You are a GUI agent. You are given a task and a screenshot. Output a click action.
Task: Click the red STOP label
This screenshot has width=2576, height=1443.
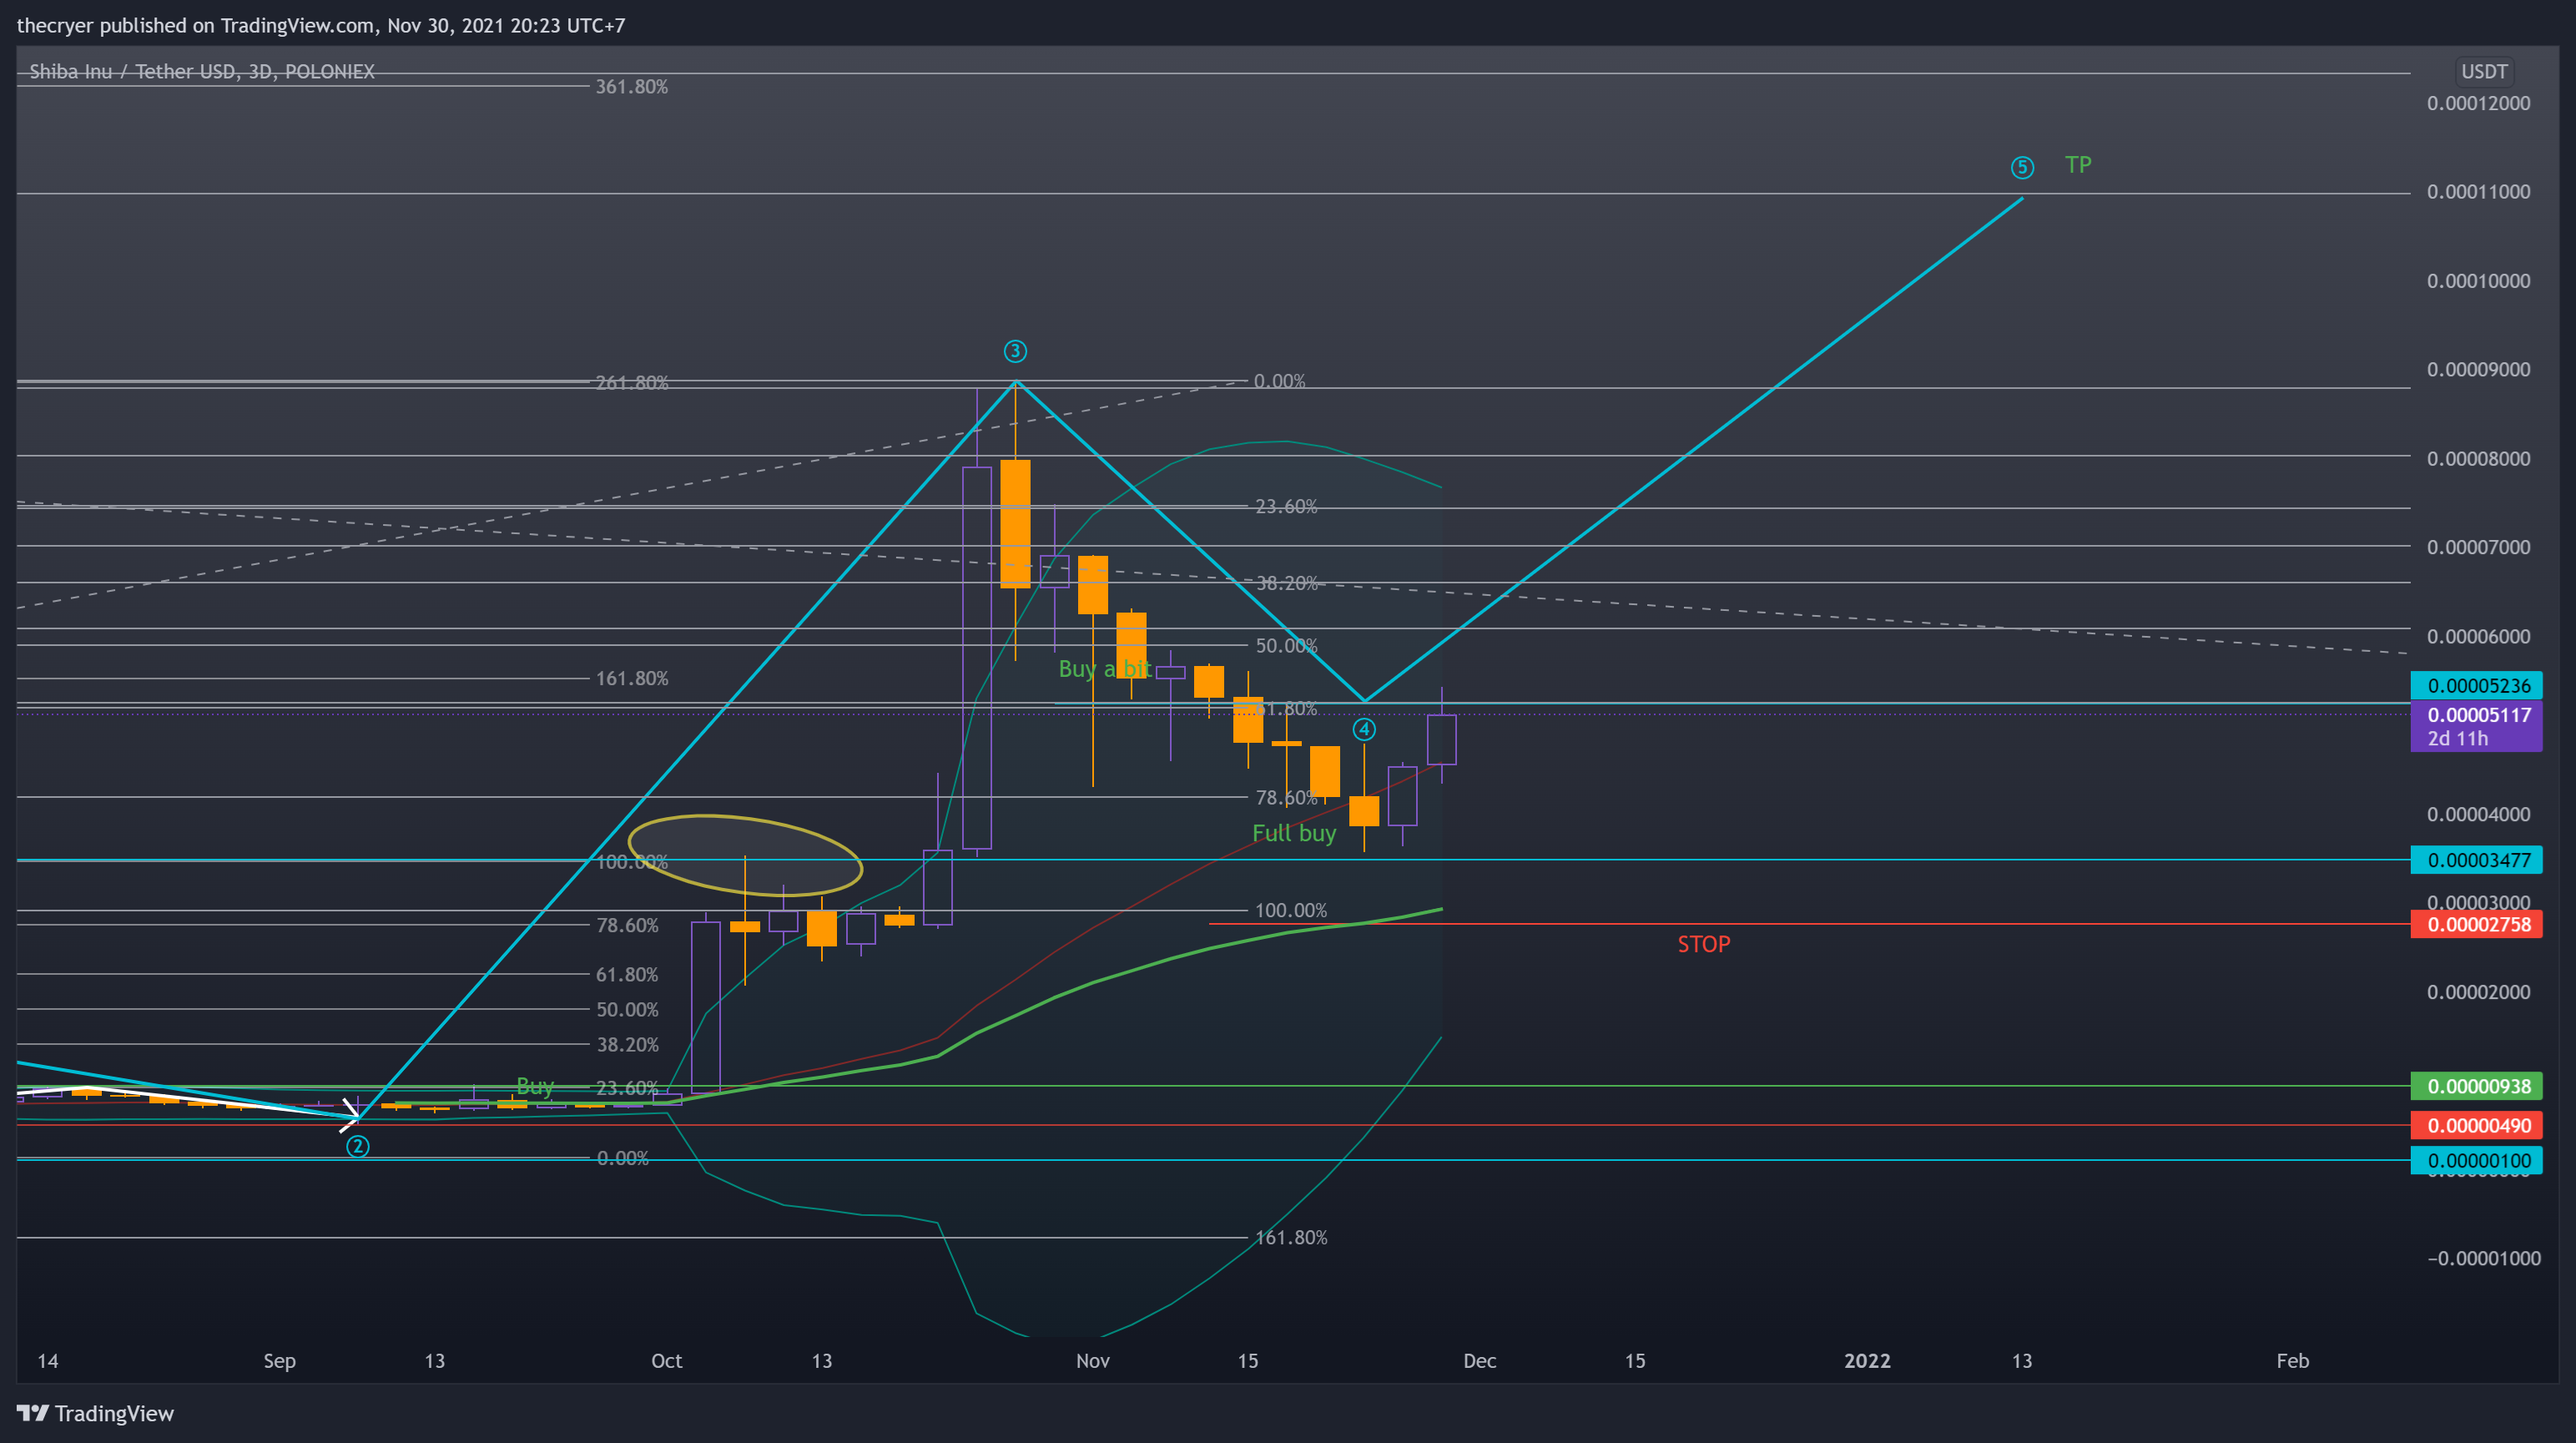coord(1703,944)
